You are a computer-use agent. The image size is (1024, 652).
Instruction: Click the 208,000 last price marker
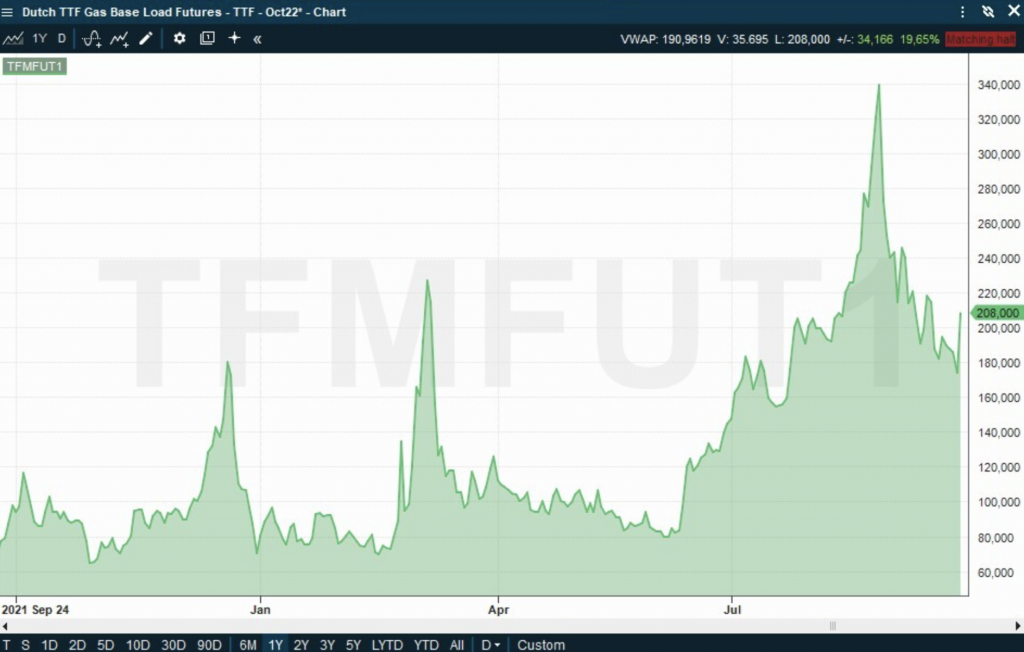pos(997,313)
